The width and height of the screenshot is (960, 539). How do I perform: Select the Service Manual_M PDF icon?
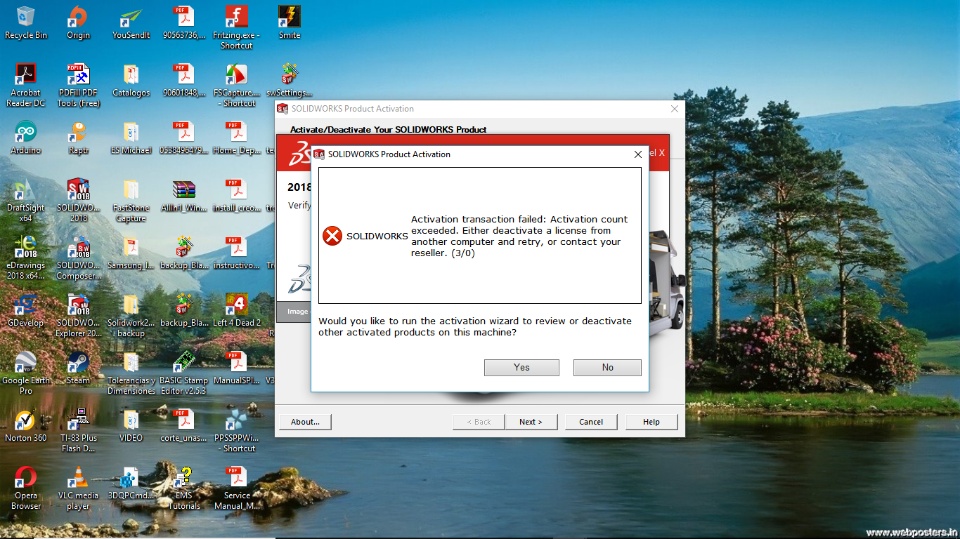pyautogui.click(x=236, y=488)
